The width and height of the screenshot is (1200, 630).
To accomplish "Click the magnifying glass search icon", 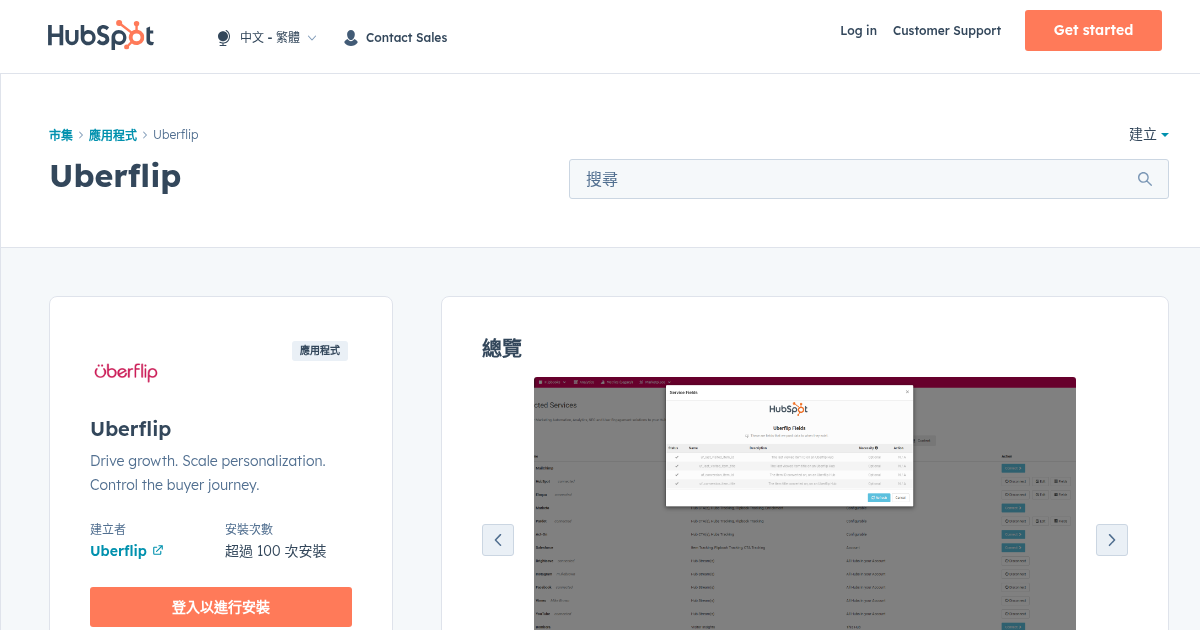I will click(x=1144, y=179).
